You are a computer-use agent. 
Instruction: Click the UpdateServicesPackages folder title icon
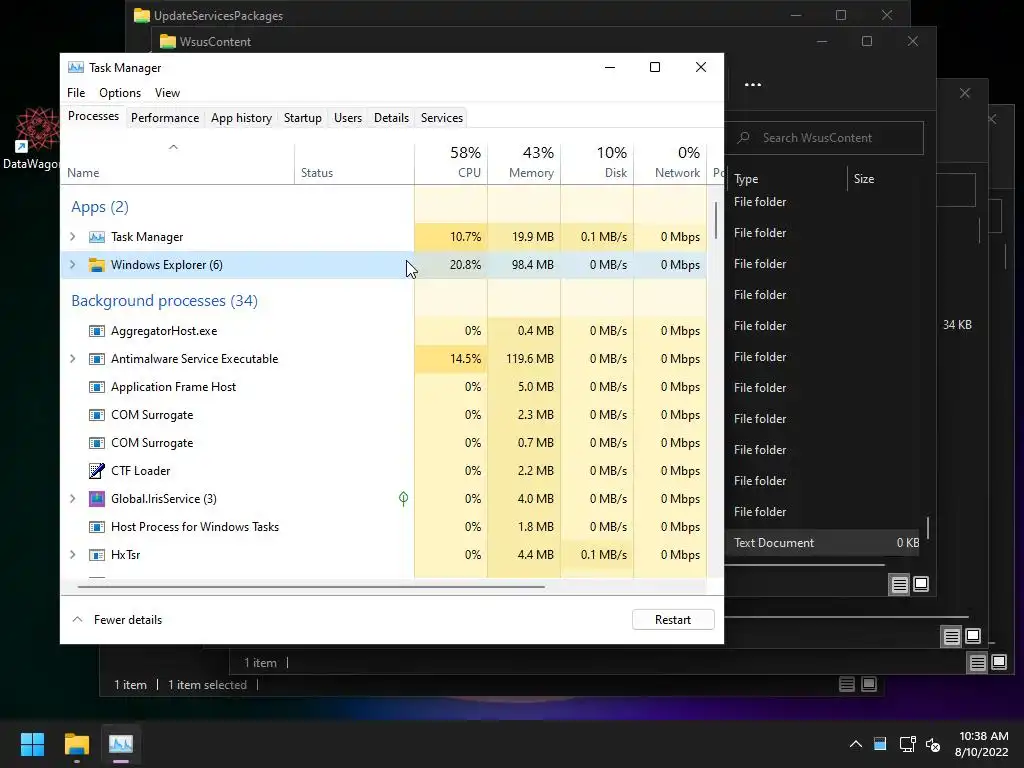point(142,15)
